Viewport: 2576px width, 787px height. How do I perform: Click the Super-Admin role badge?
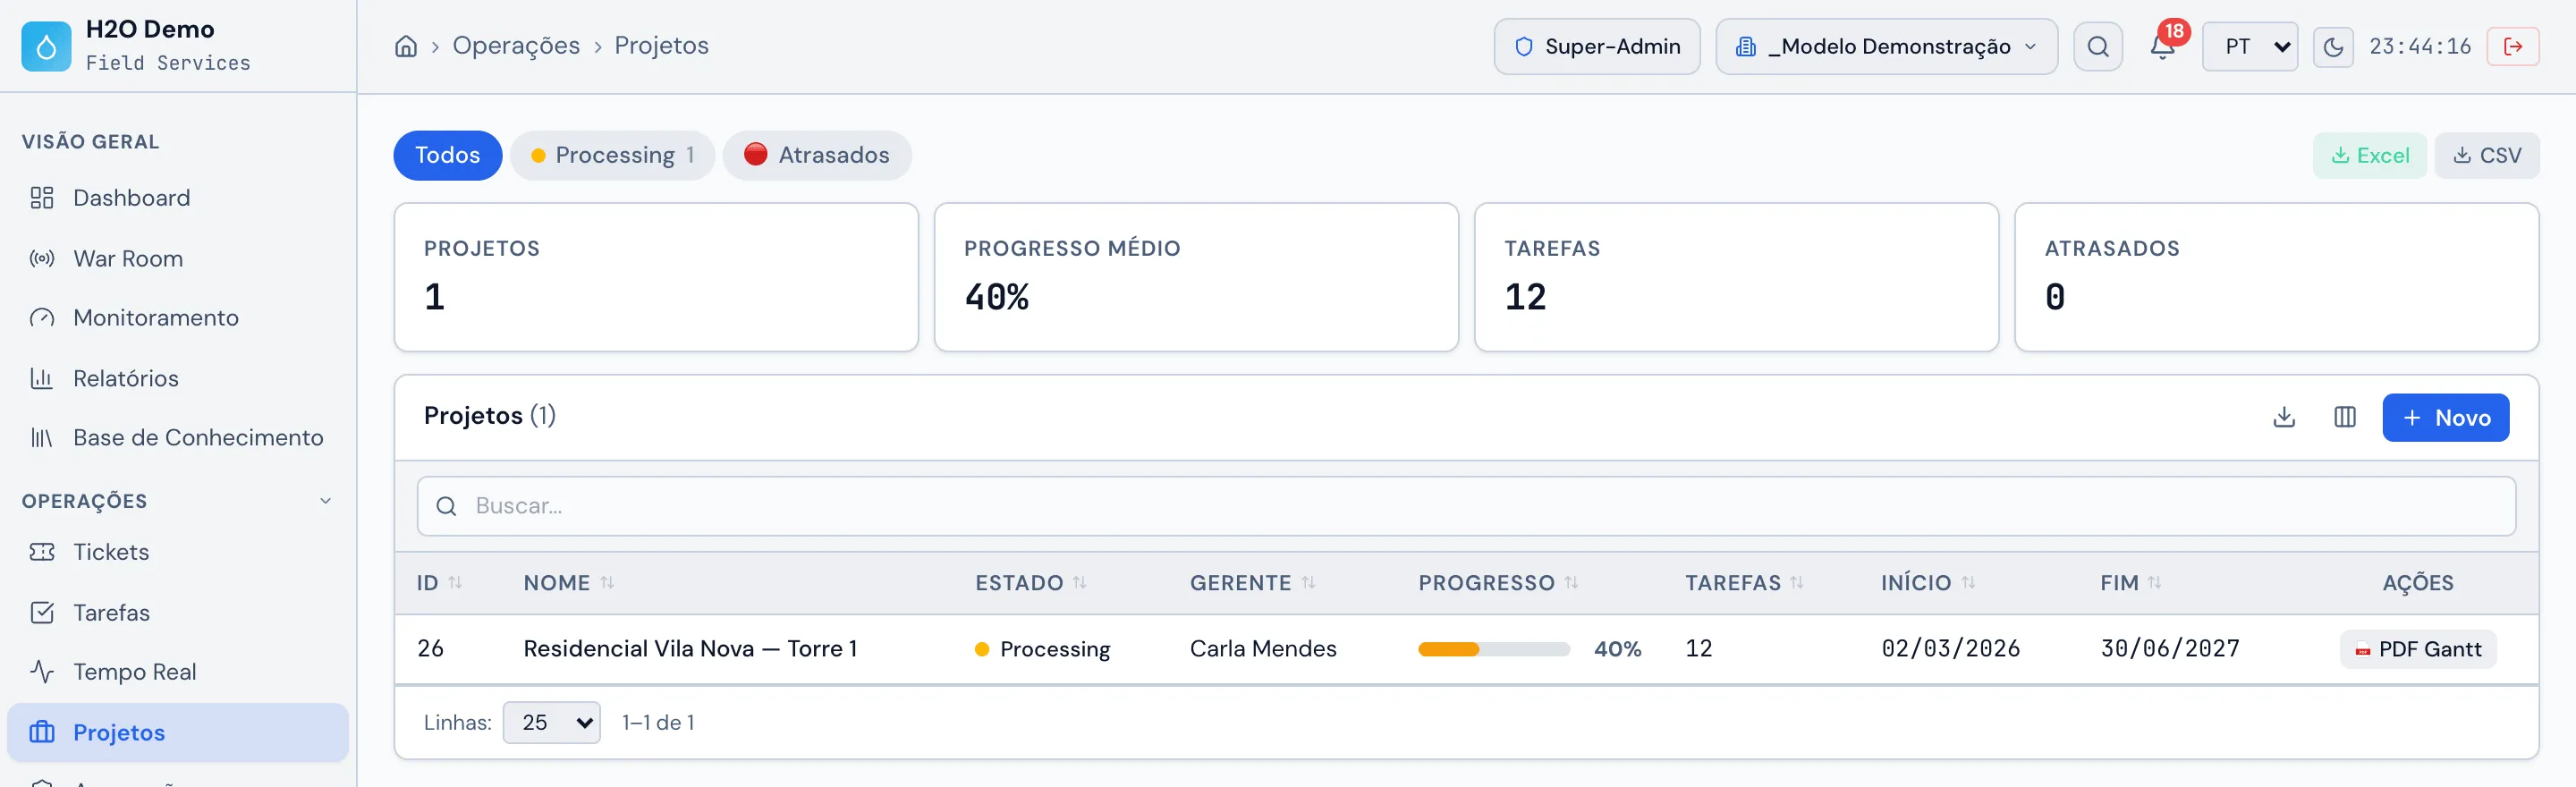click(1597, 46)
